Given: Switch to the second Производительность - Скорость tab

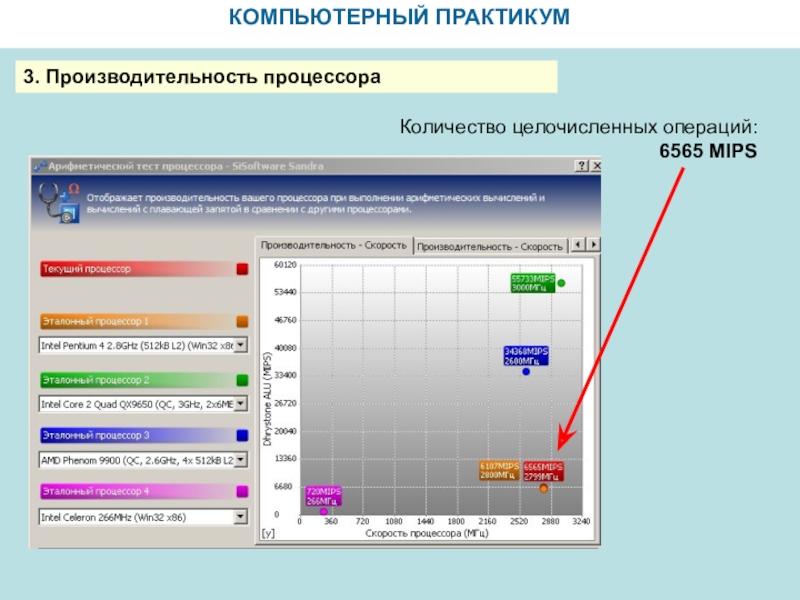Looking at the screenshot, I should (489, 246).
